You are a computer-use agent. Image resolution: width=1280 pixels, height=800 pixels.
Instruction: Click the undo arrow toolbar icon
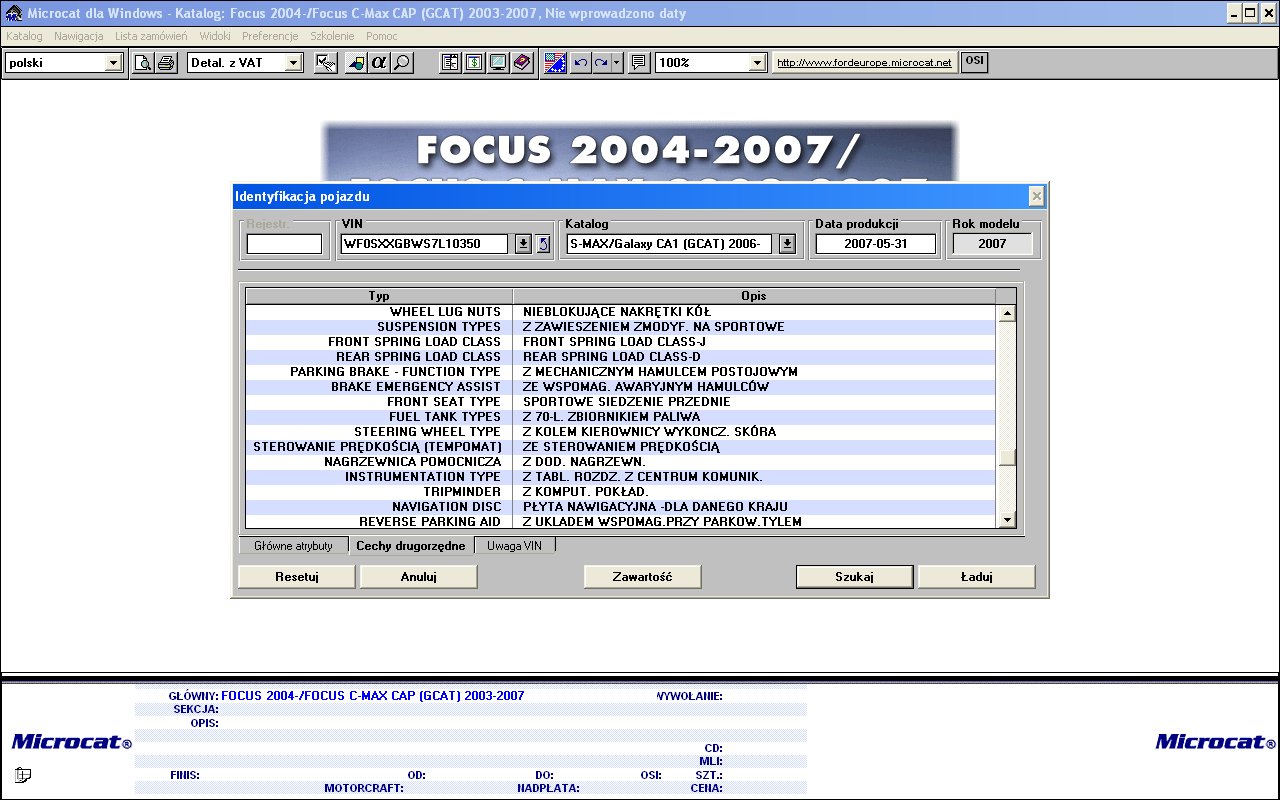(579, 62)
